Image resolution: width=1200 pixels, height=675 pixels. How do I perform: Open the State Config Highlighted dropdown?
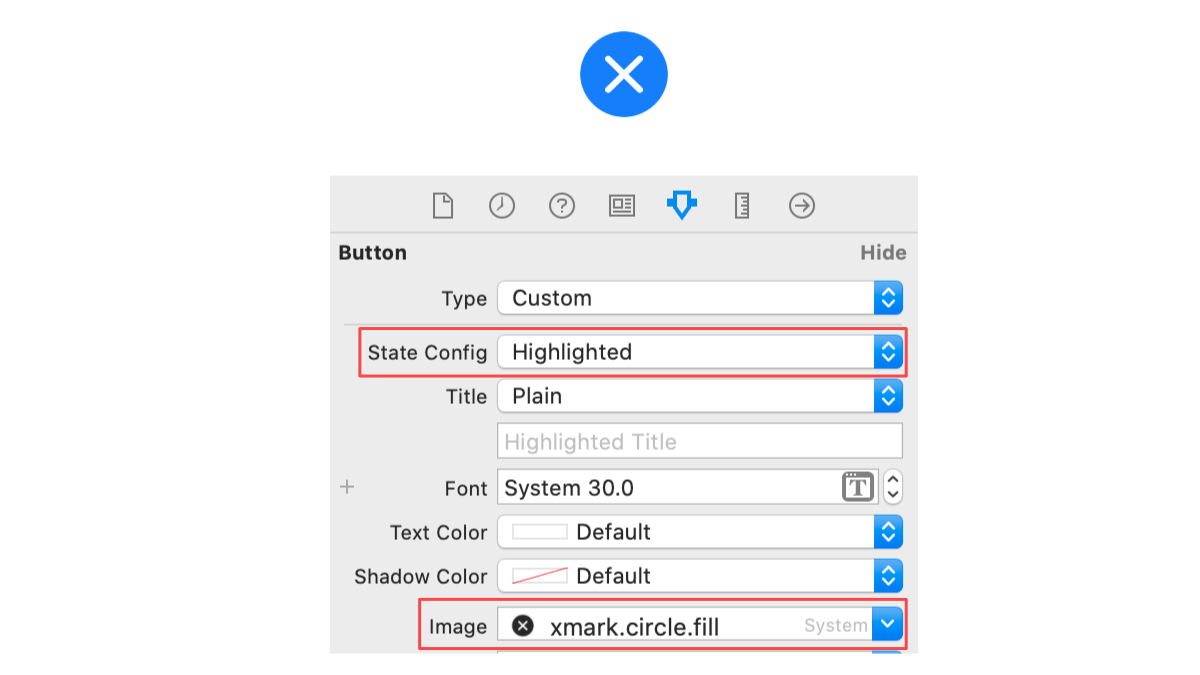pyautogui.click(x=888, y=352)
